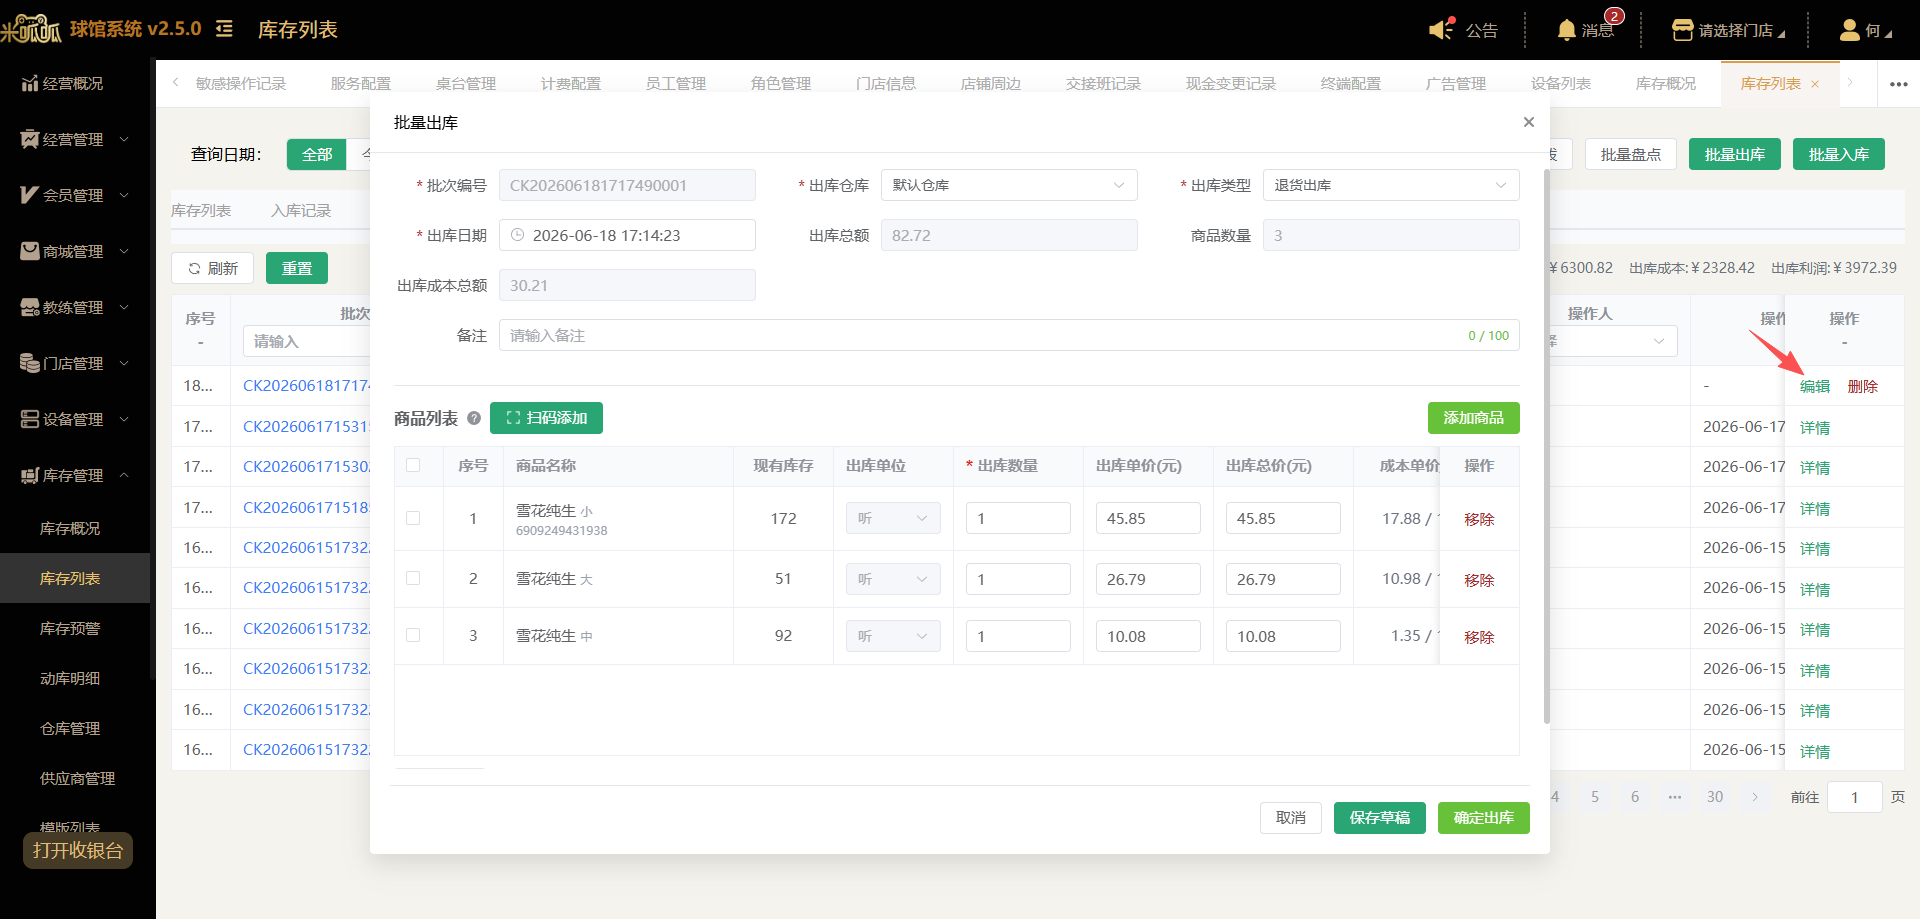The image size is (1920, 919).
Task: Click the 扫码添加 button
Action: pyautogui.click(x=546, y=418)
